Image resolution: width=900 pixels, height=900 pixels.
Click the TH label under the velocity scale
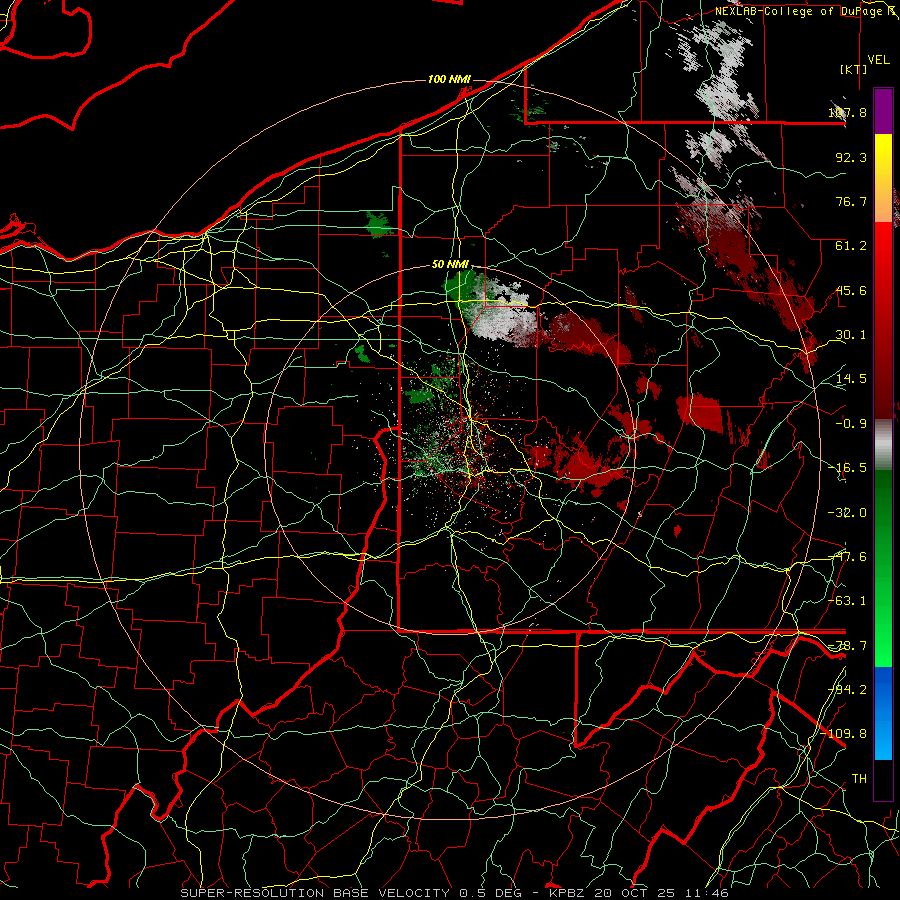point(859,779)
